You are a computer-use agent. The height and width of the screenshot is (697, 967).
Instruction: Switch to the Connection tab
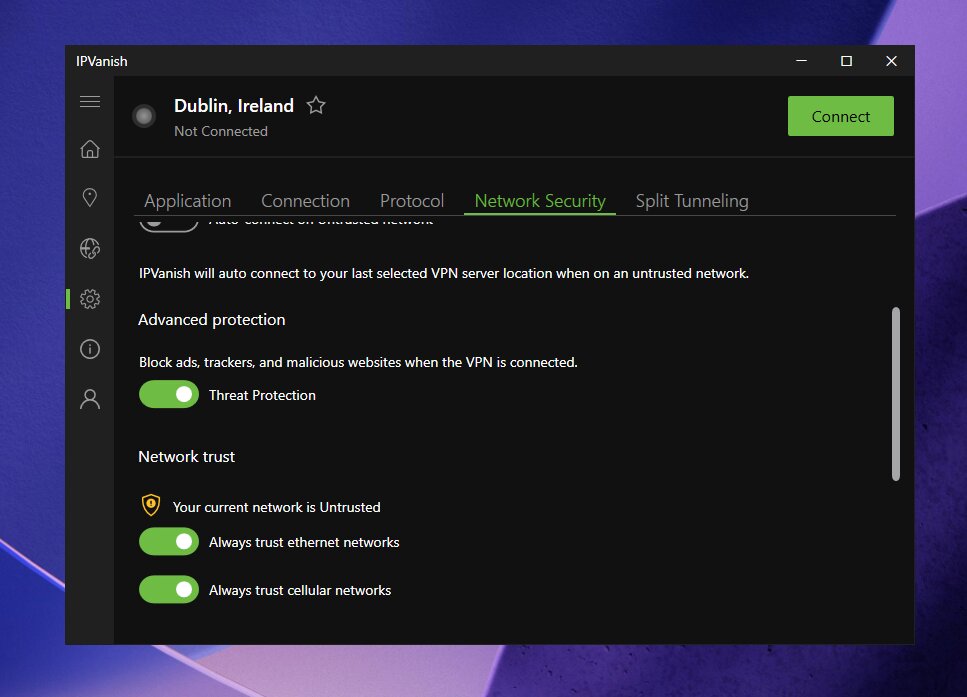tap(305, 201)
